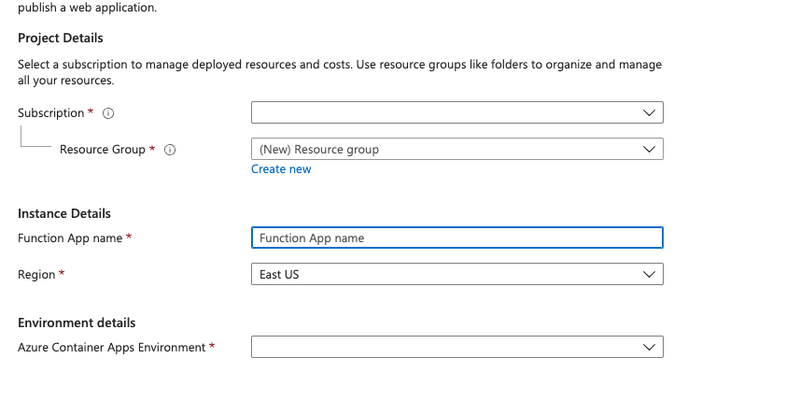Click the Create new link

[281, 169]
